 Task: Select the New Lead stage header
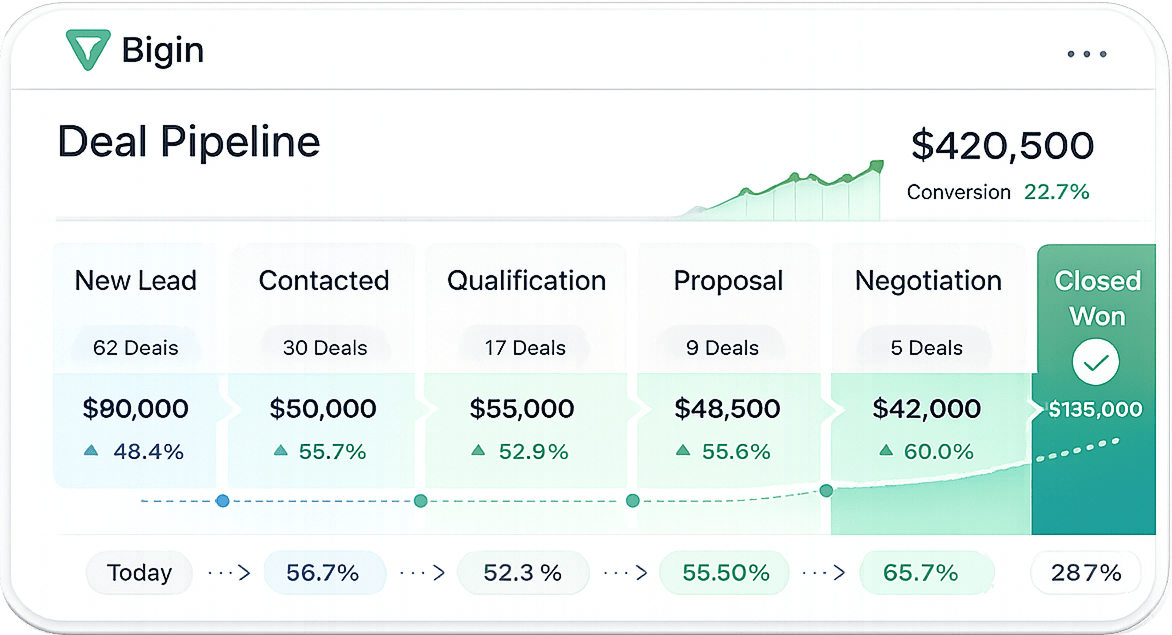coord(135,281)
